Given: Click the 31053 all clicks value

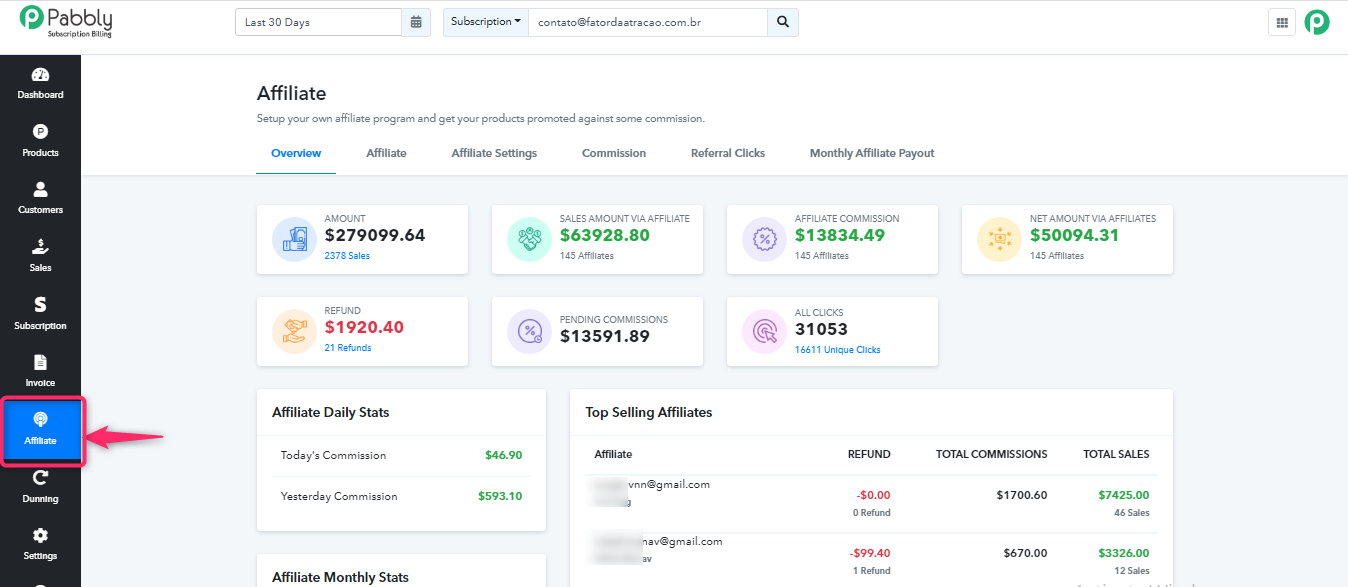Looking at the screenshot, I should 821,329.
